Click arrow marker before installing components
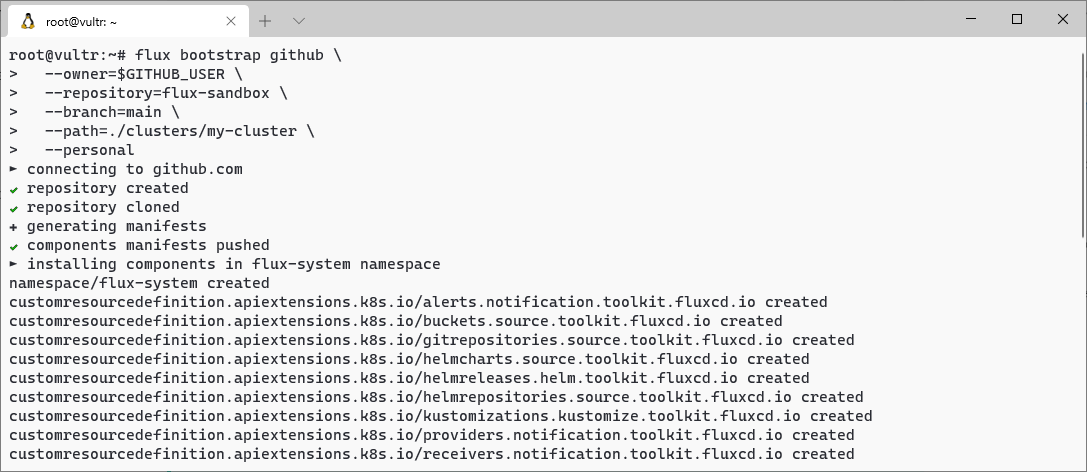This screenshot has height=472, width=1087. 14,264
